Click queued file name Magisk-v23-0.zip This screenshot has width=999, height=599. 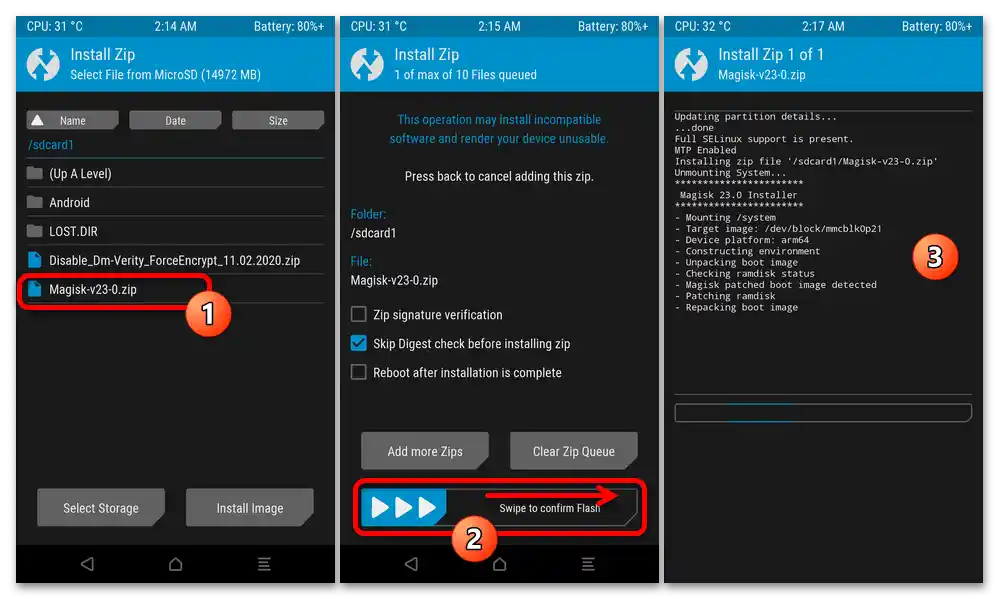click(x=394, y=280)
